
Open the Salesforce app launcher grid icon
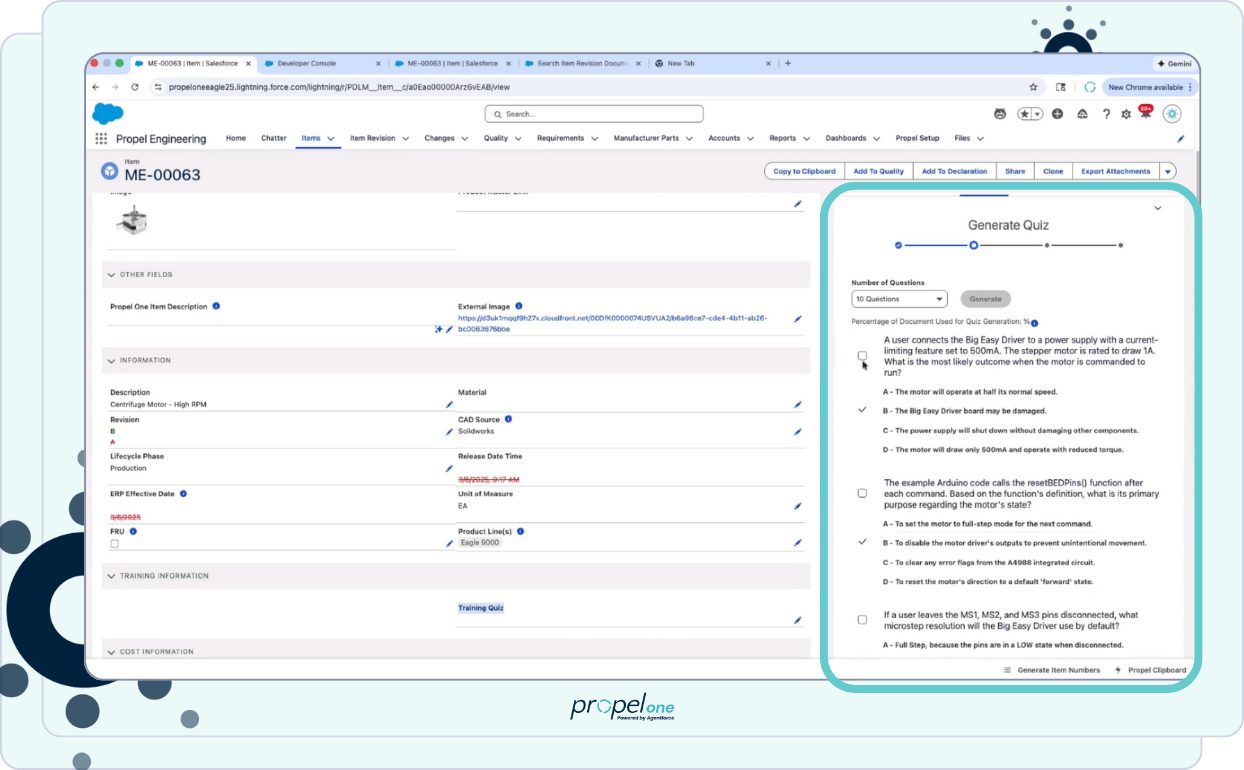click(101, 139)
